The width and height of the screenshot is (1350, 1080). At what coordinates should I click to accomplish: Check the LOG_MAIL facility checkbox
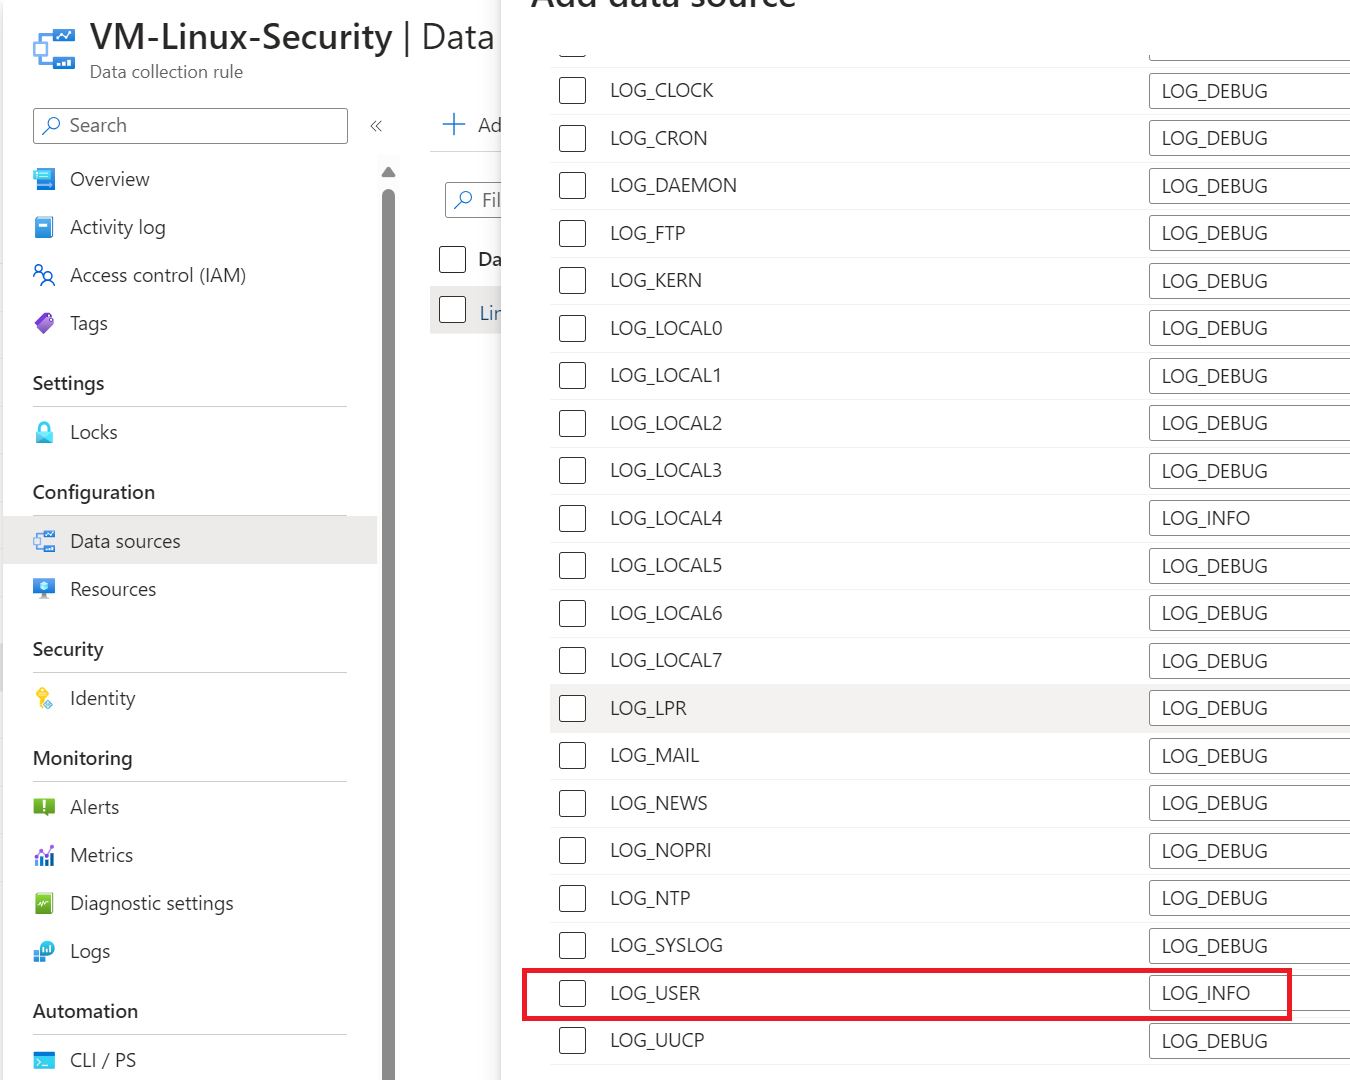(572, 755)
